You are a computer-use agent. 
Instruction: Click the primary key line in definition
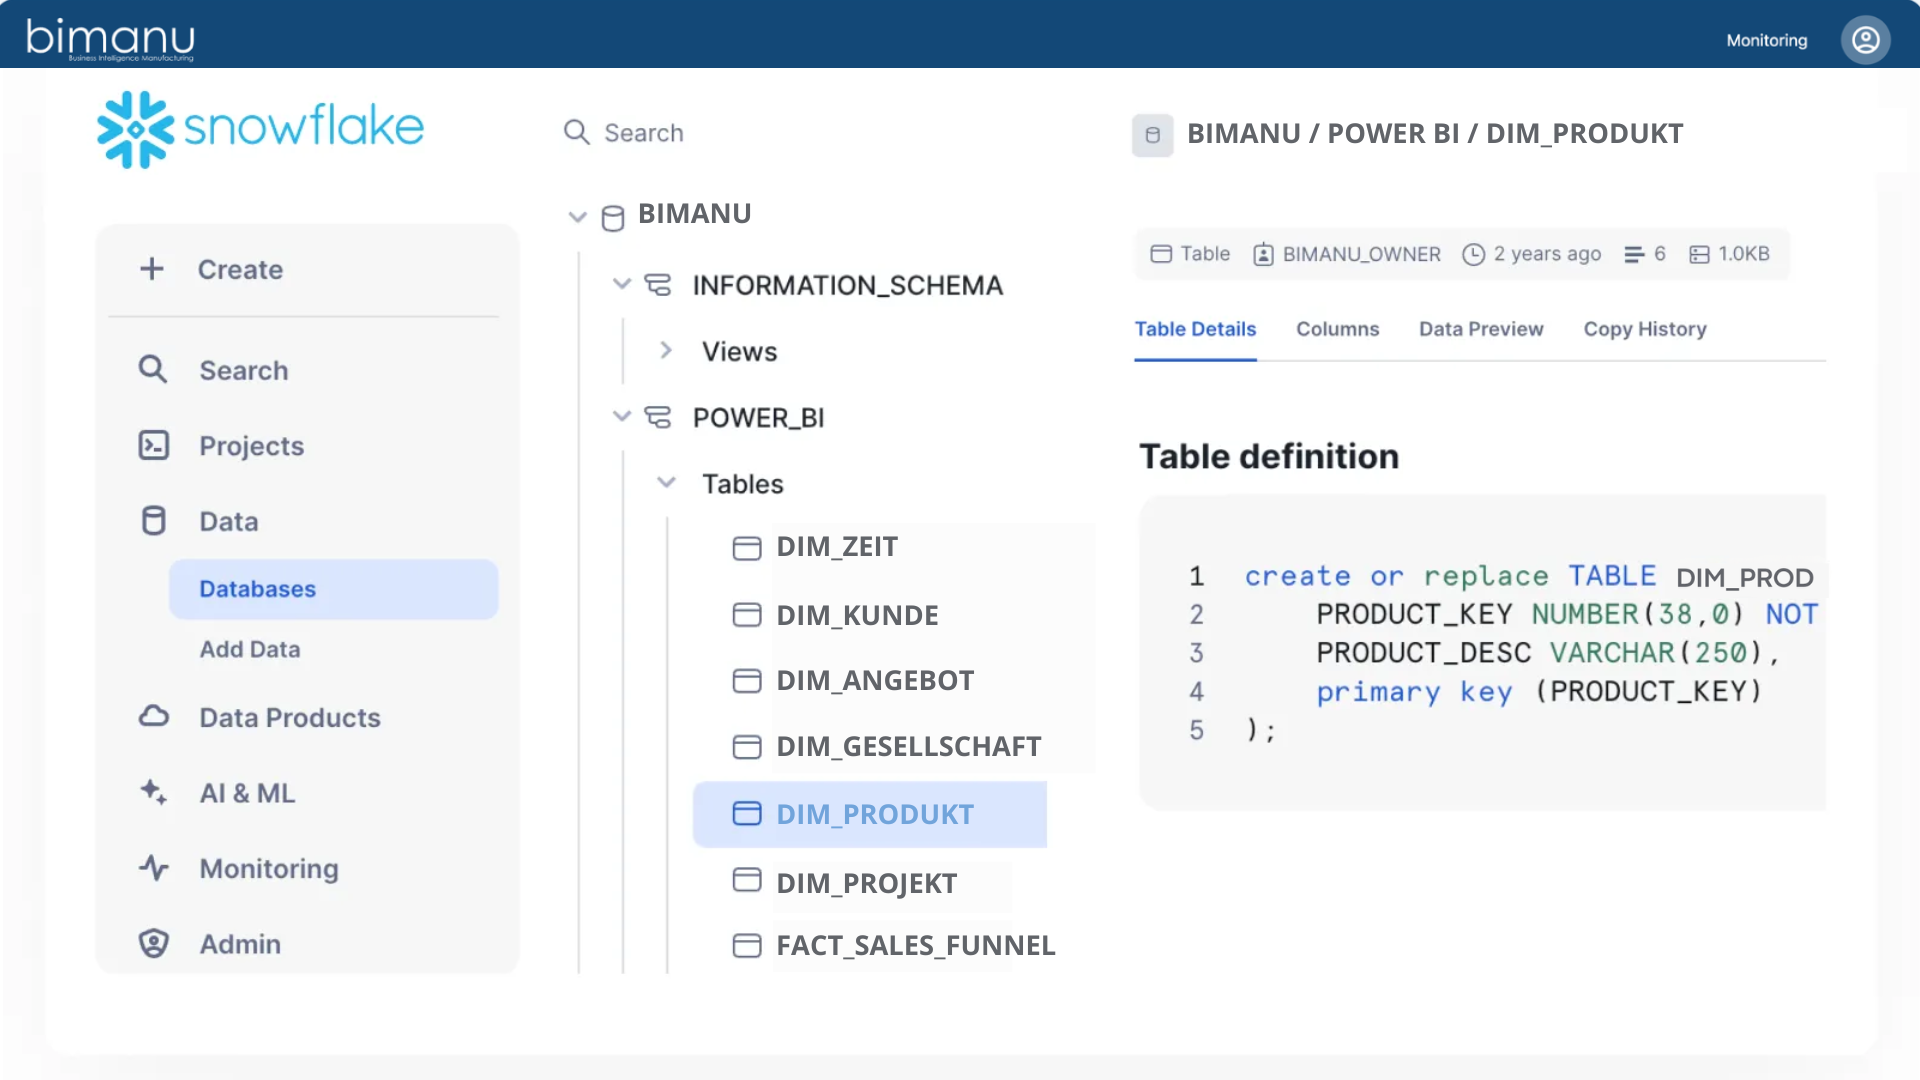click(x=1539, y=692)
